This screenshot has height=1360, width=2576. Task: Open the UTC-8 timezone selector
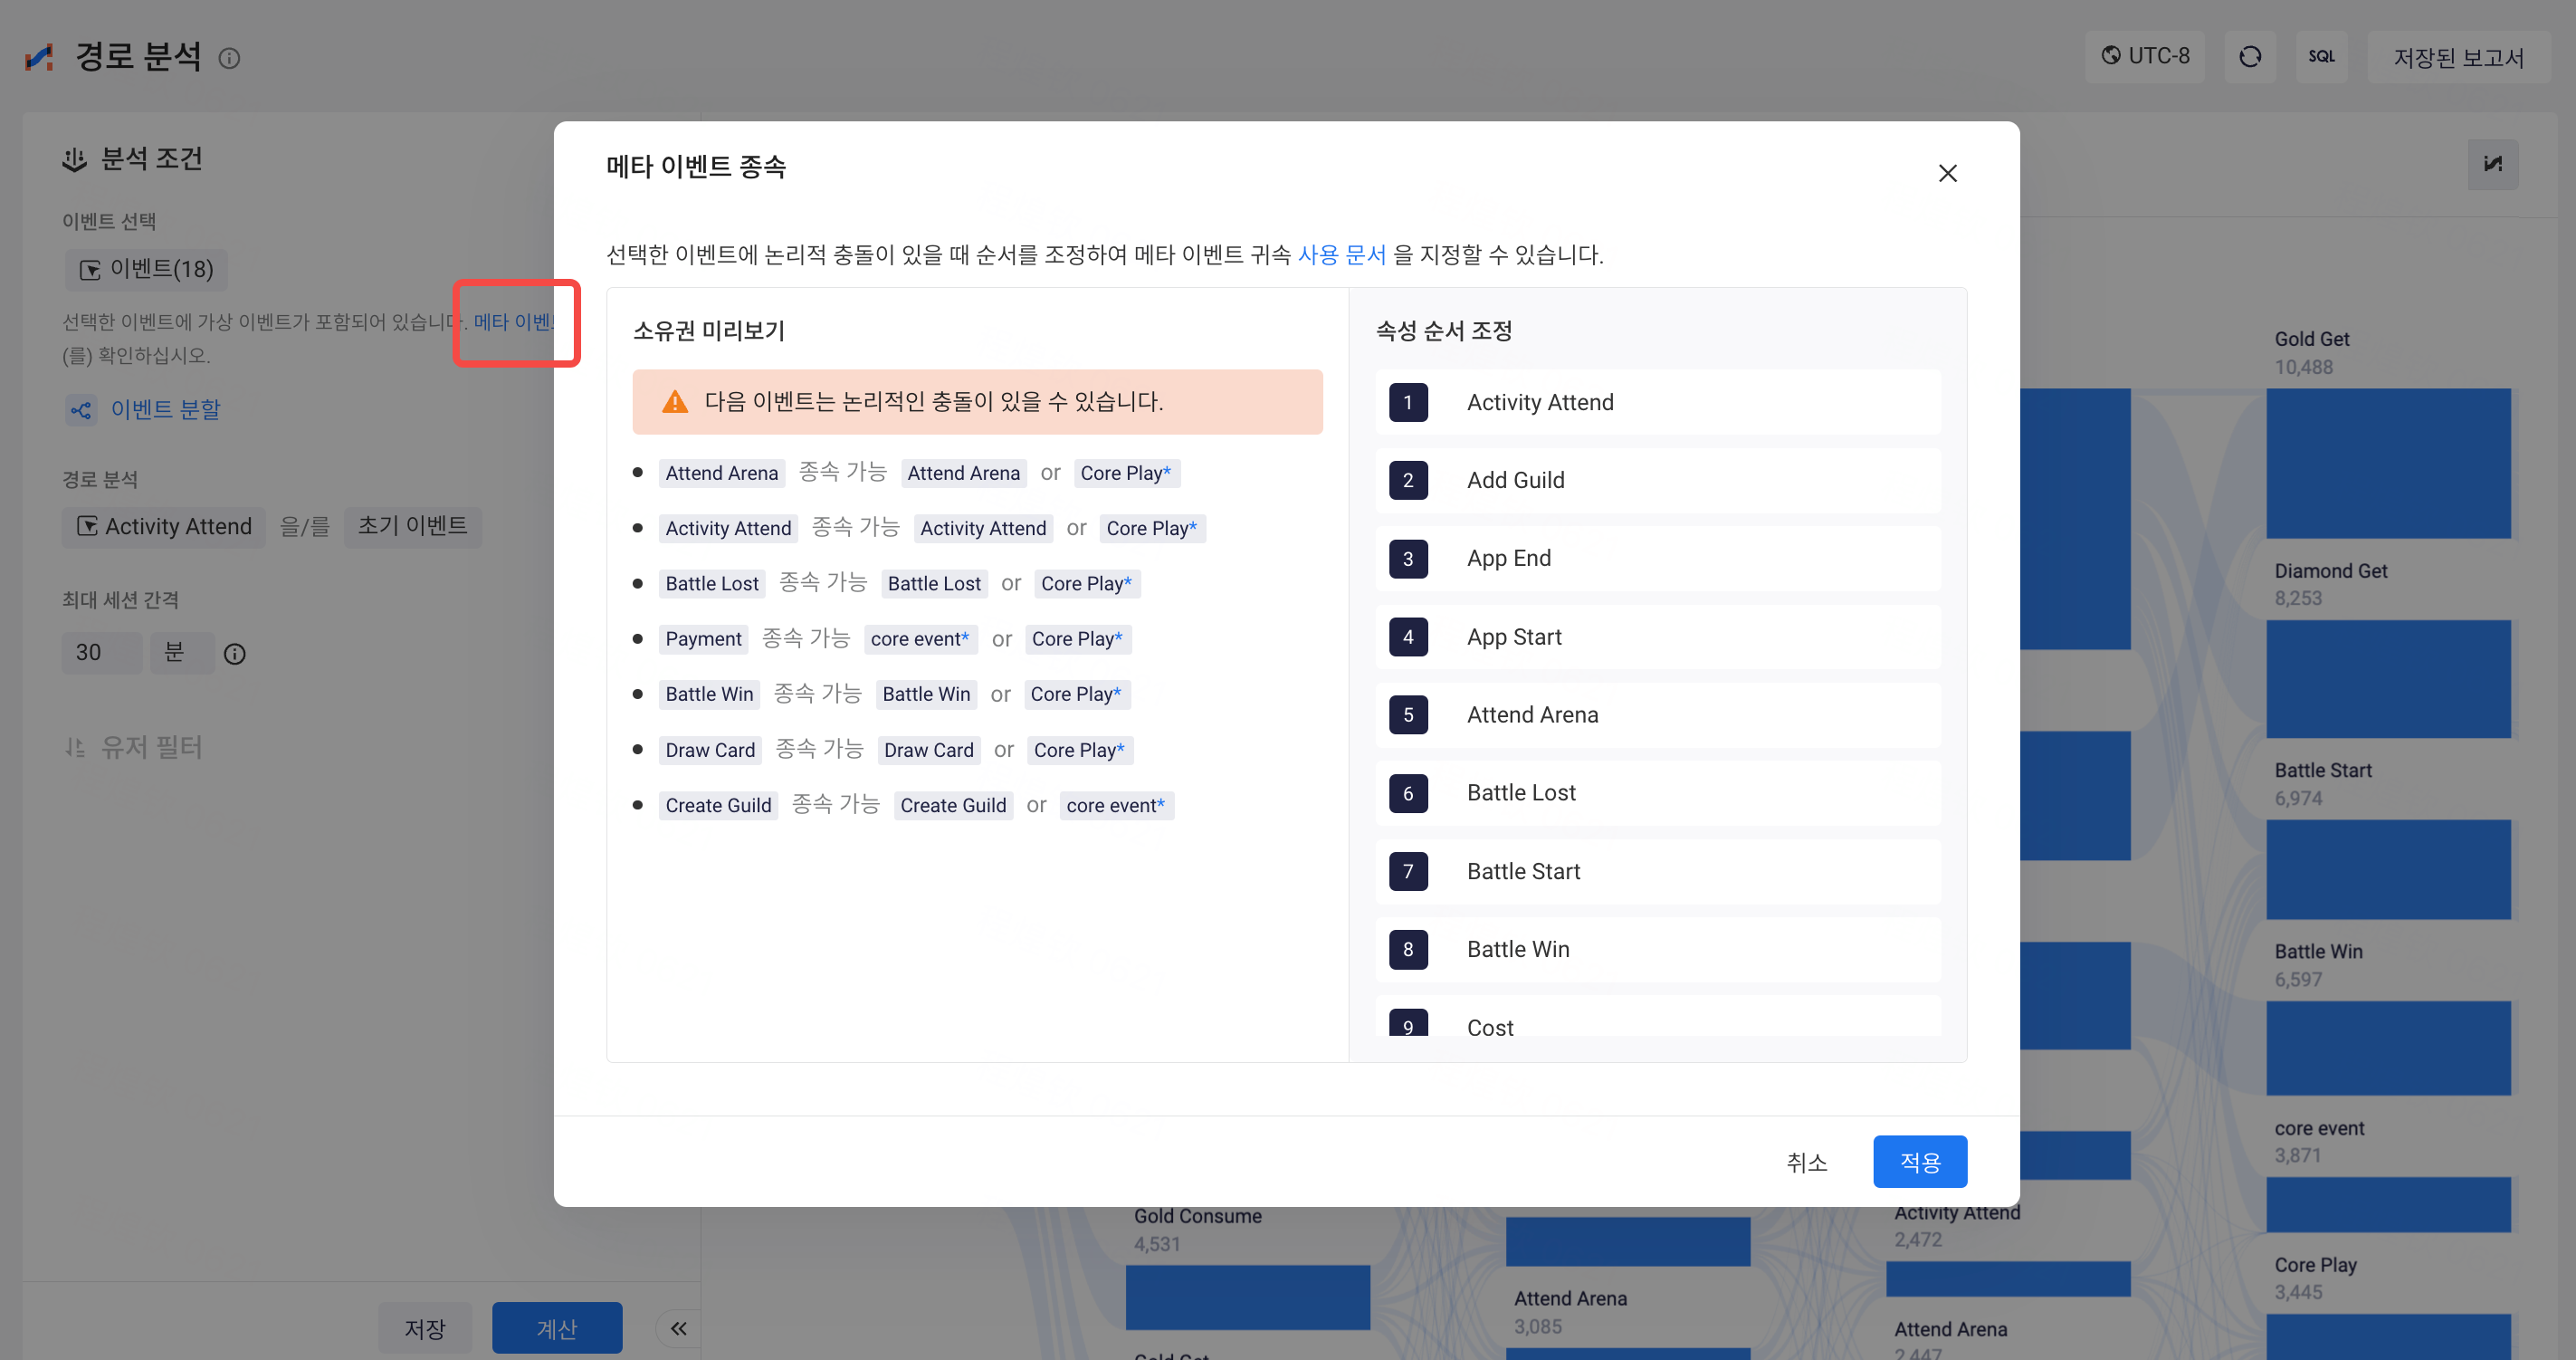[x=2144, y=56]
